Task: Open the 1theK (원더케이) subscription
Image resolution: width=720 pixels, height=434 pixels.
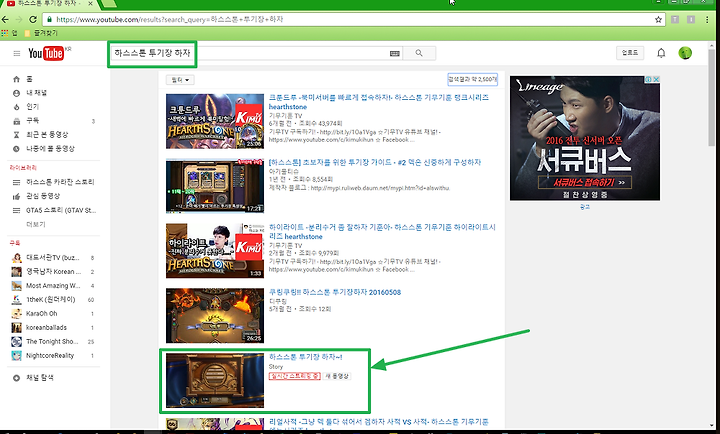Action: (x=53, y=299)
